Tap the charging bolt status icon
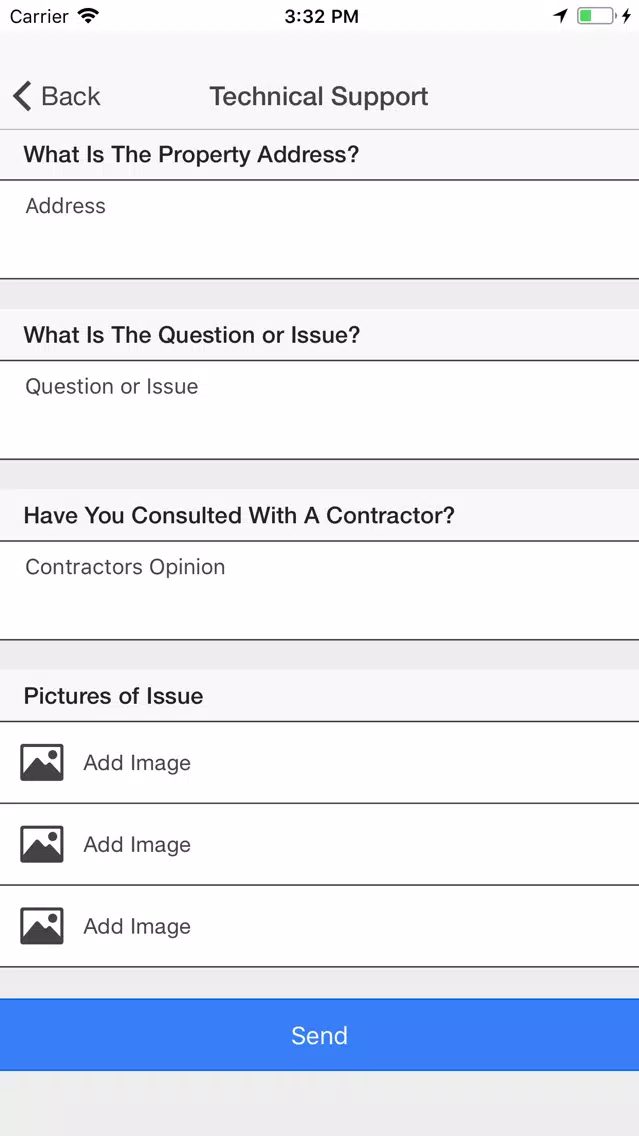The image size is (639, 1136). [x=626, y=16]
